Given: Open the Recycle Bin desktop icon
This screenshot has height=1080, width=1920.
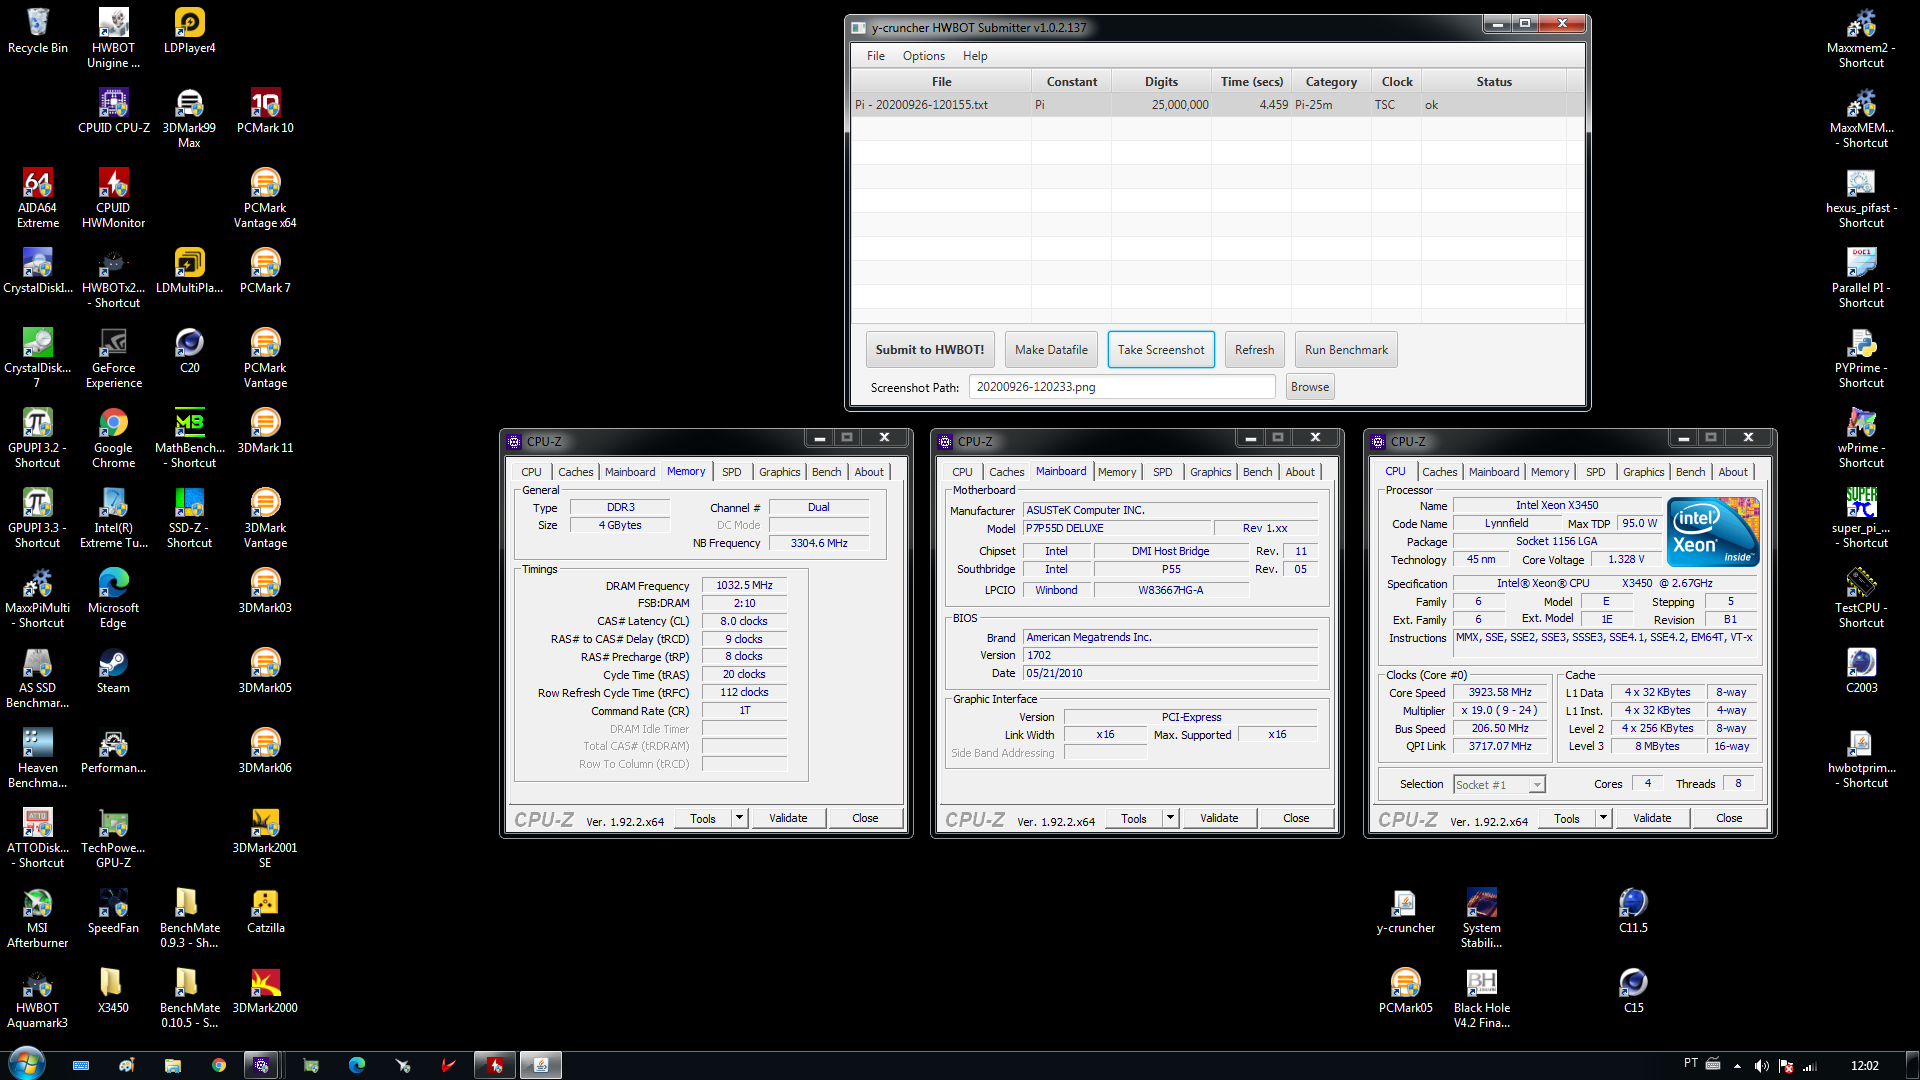Looking at the screenshot, I should pos(38,31).
